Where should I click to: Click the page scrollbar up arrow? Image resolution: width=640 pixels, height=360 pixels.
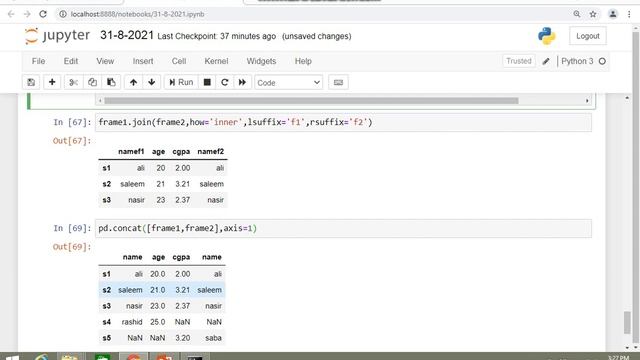click(627, 98)
